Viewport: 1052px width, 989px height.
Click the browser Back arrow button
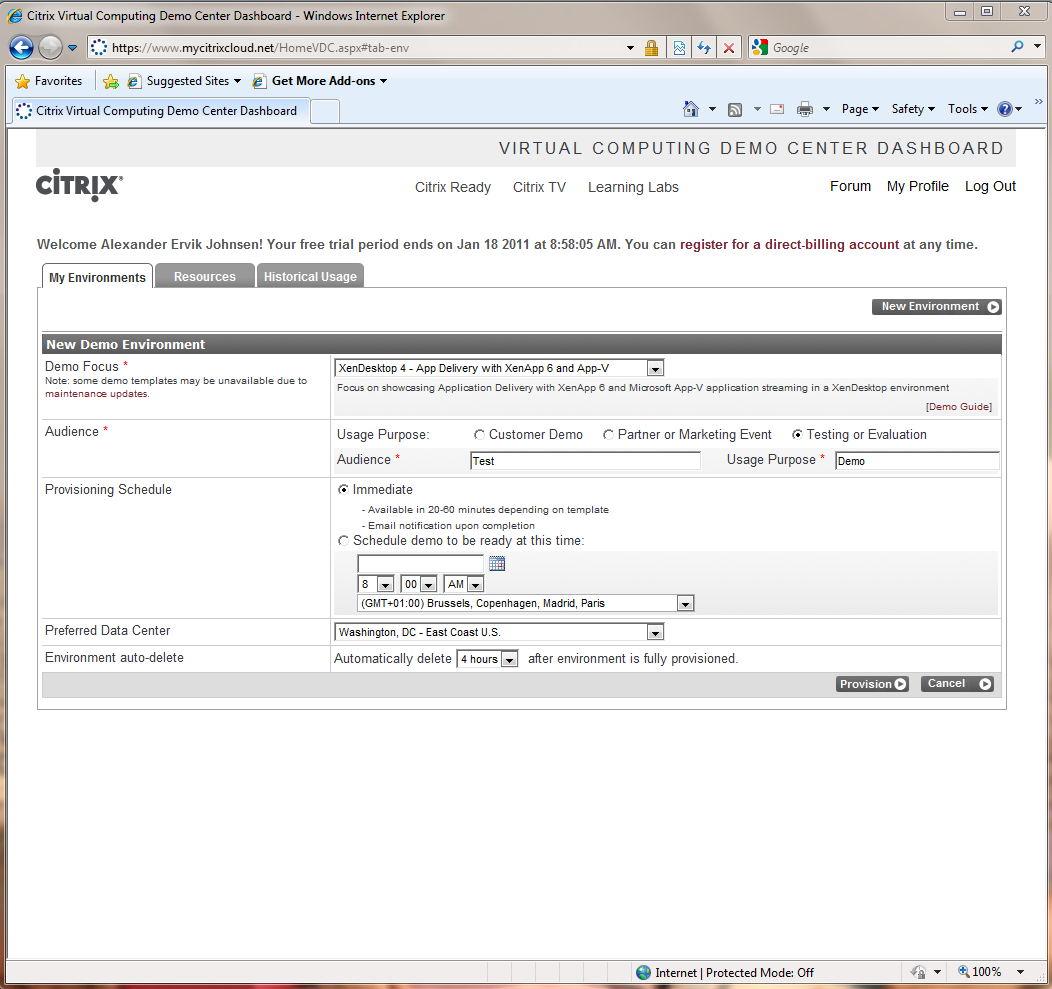(21, 48)
